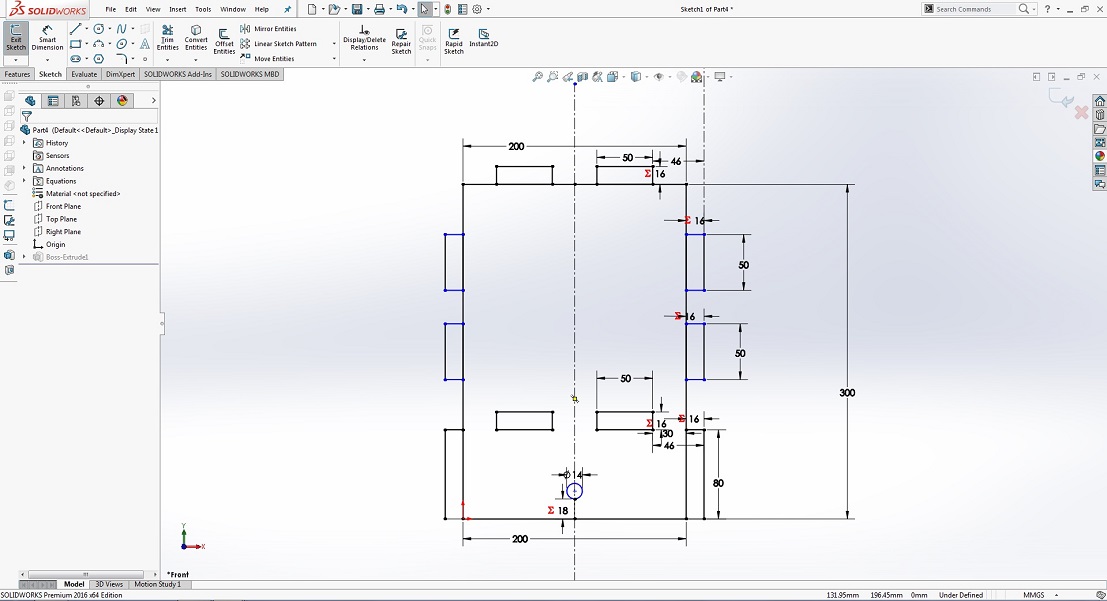Click the Zoom to Area icon
Screen dimensions: 1107x601
[x=552, y=76]
